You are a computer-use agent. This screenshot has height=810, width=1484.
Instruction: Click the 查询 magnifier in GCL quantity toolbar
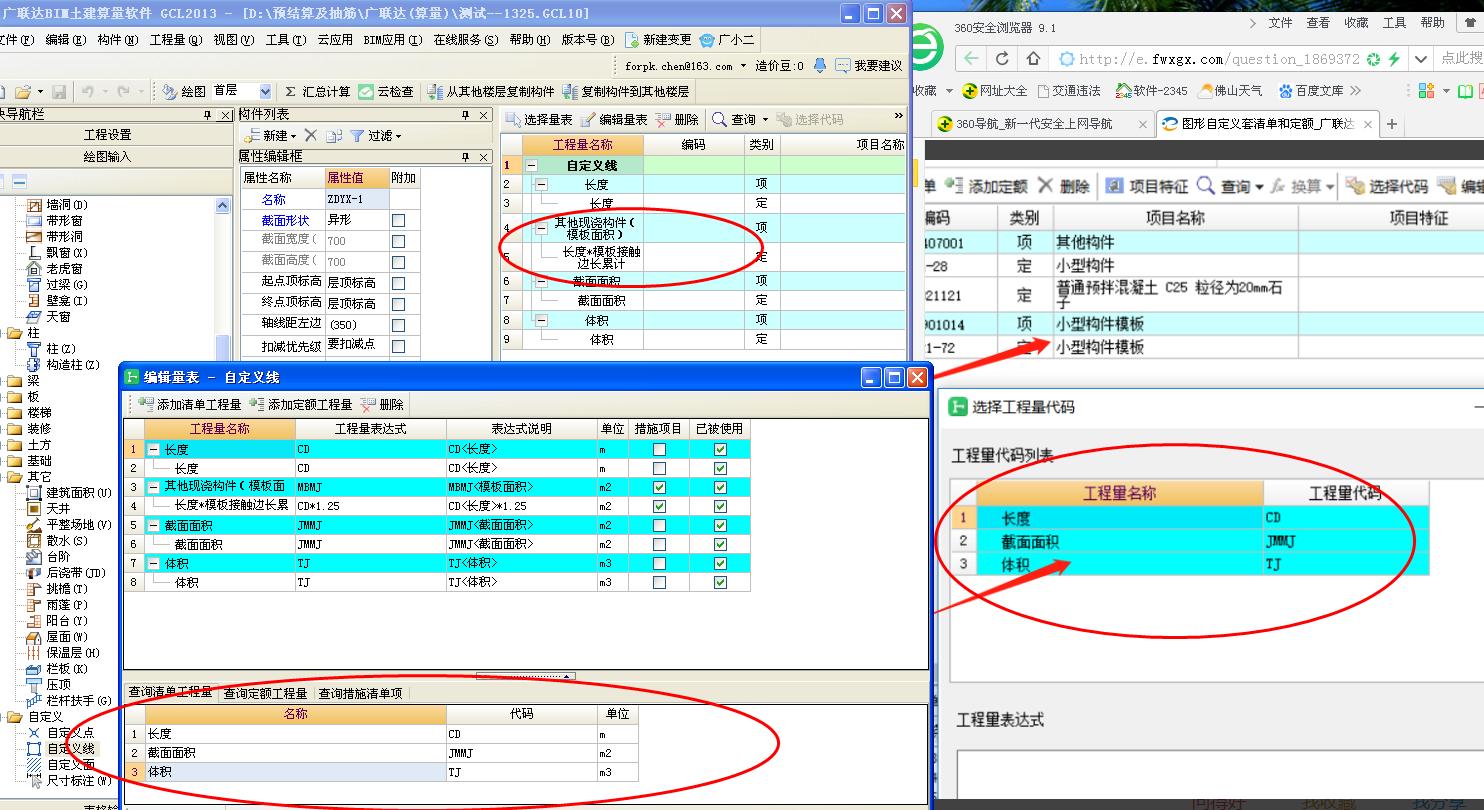pyautogui.click(x=720, y=119)
